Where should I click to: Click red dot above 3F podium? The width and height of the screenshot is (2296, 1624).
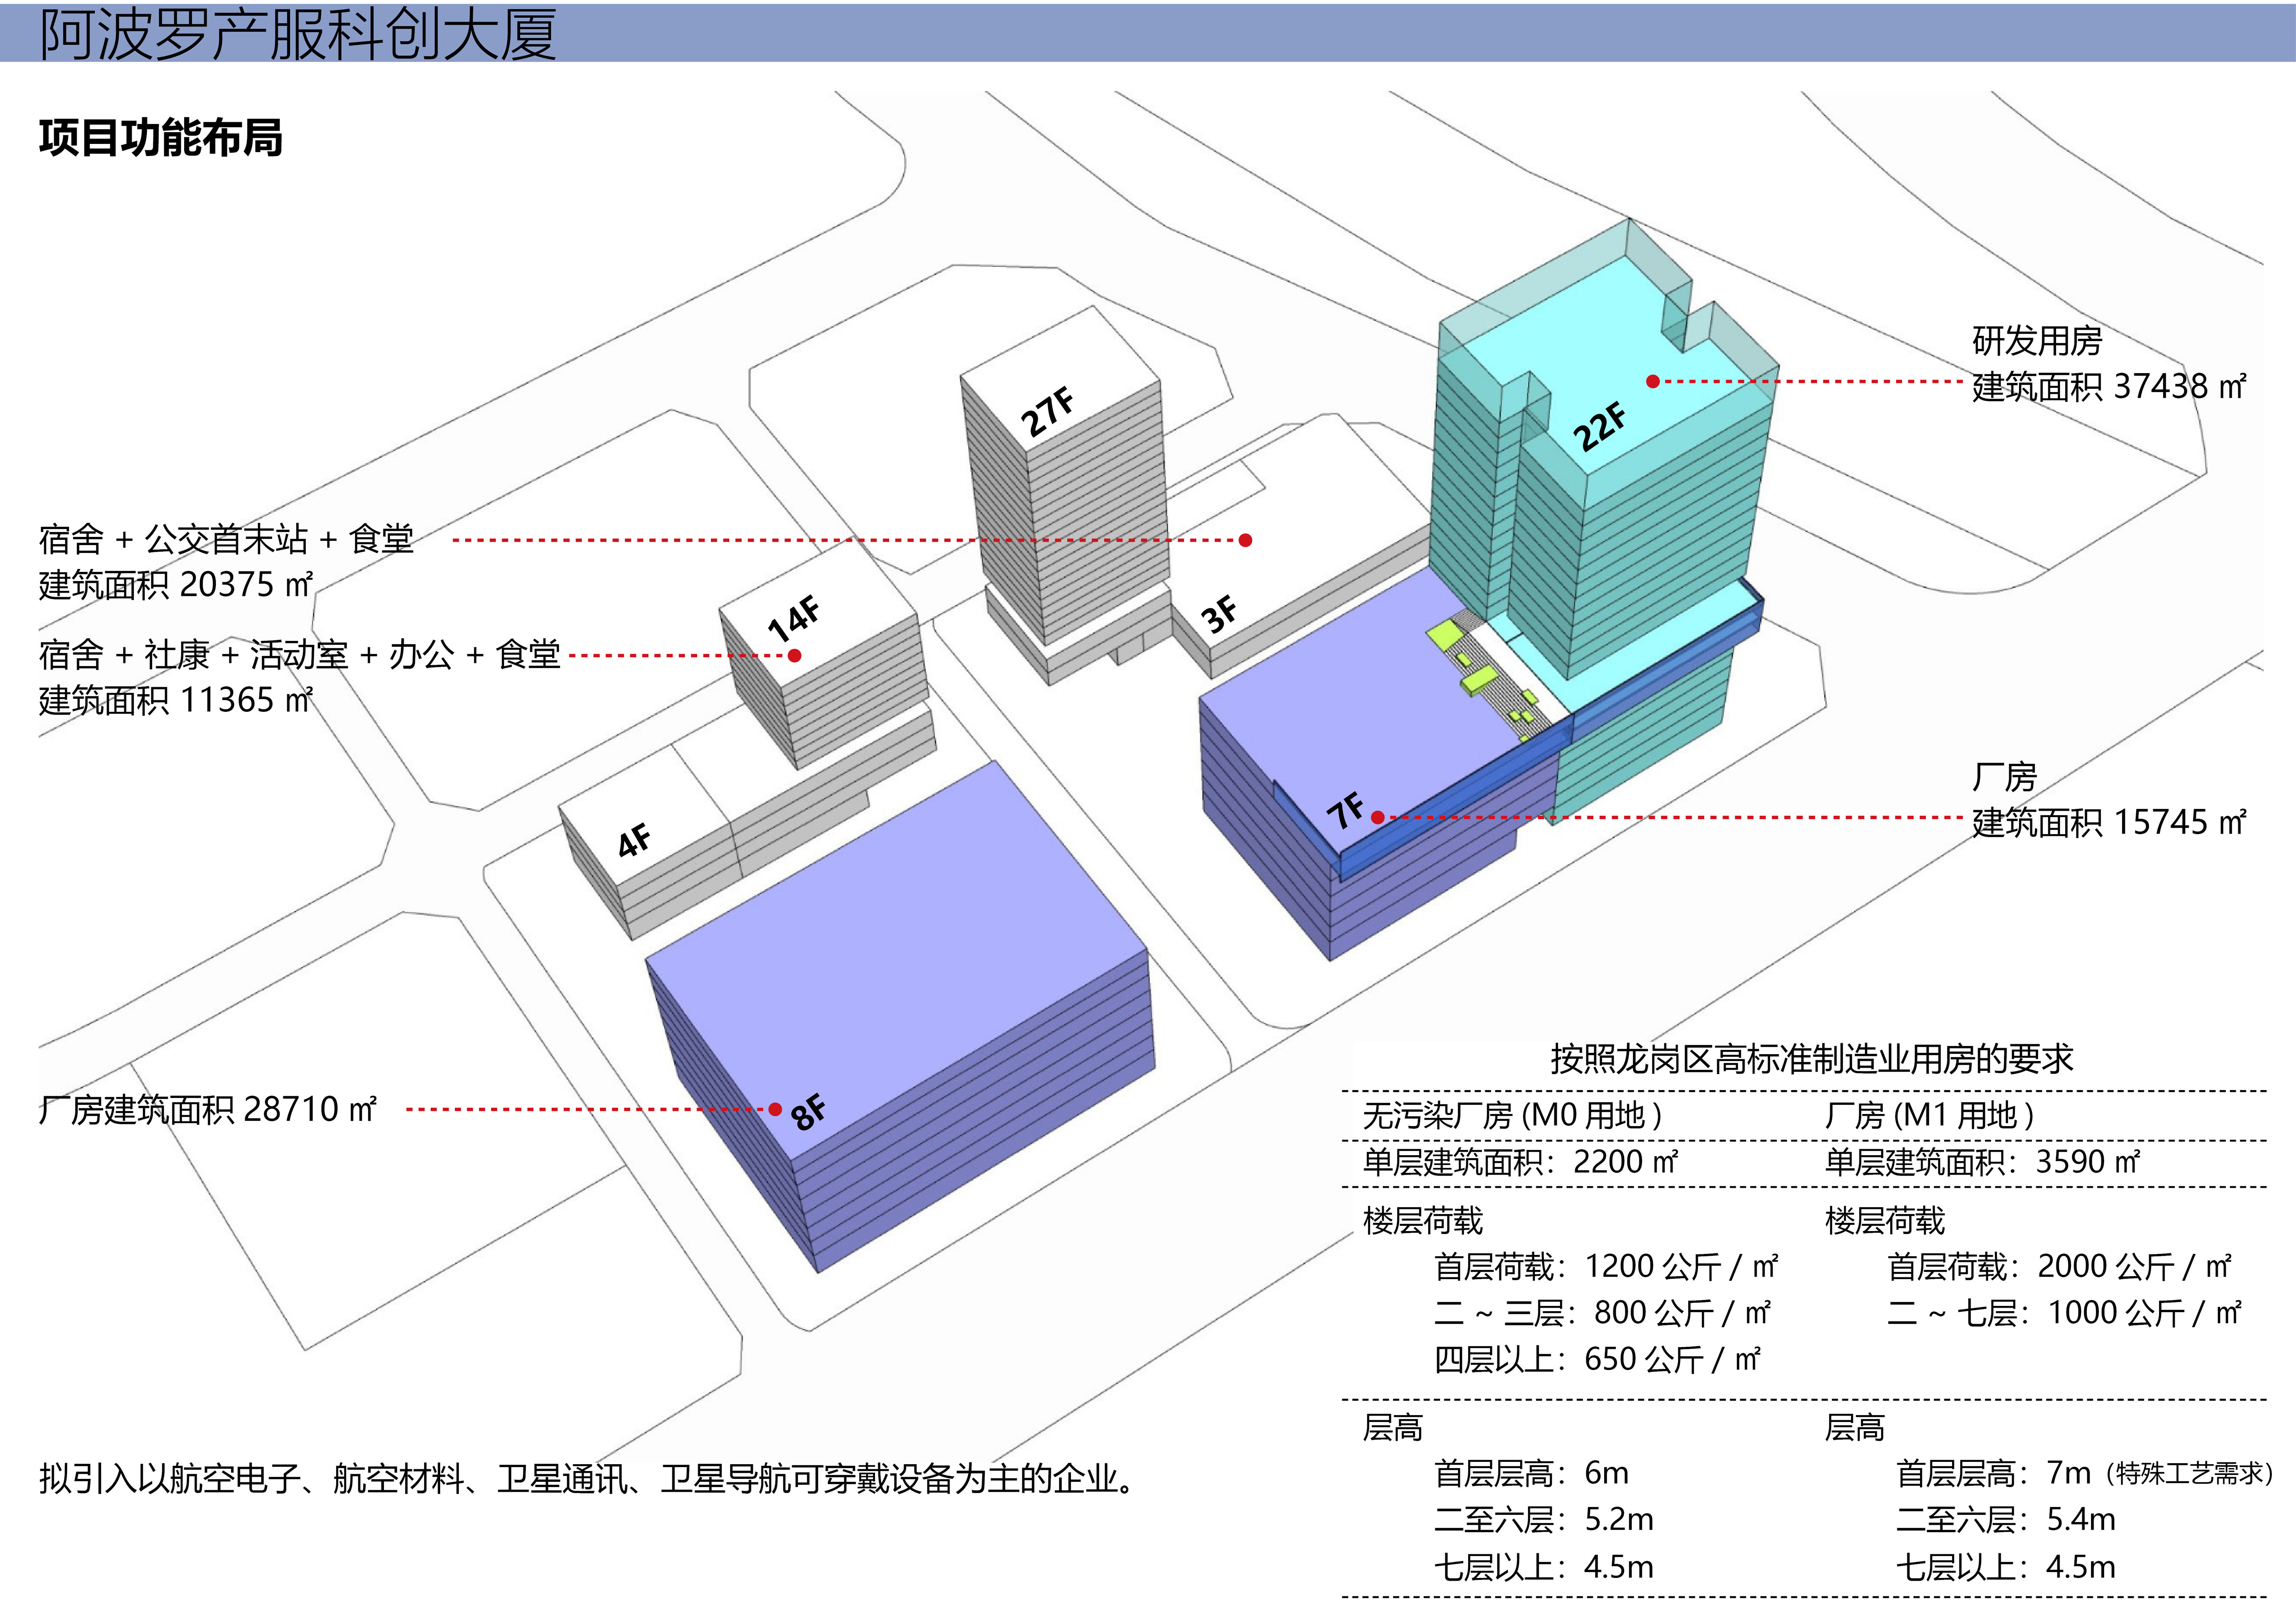point(1245,540)
